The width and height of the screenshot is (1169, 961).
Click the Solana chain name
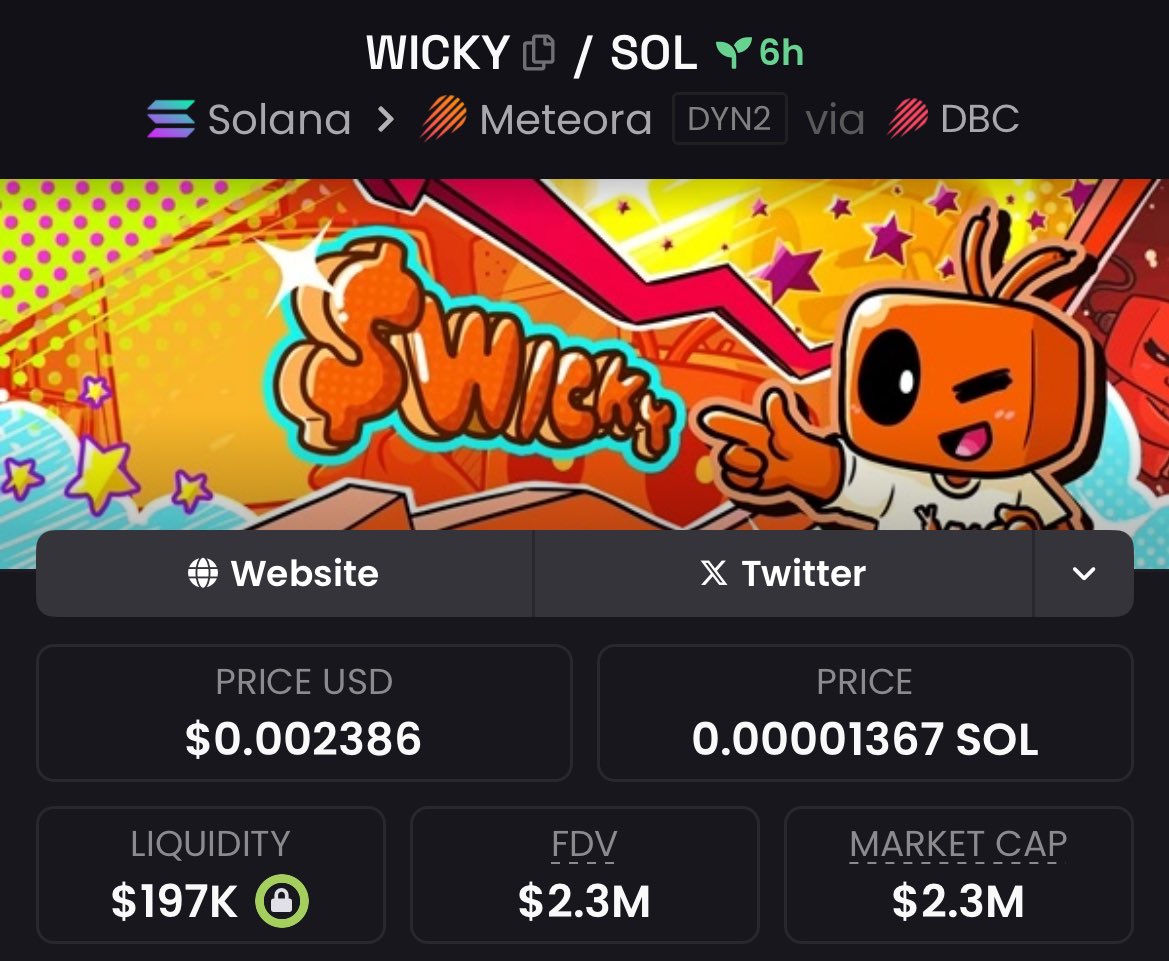pos(280,119)
